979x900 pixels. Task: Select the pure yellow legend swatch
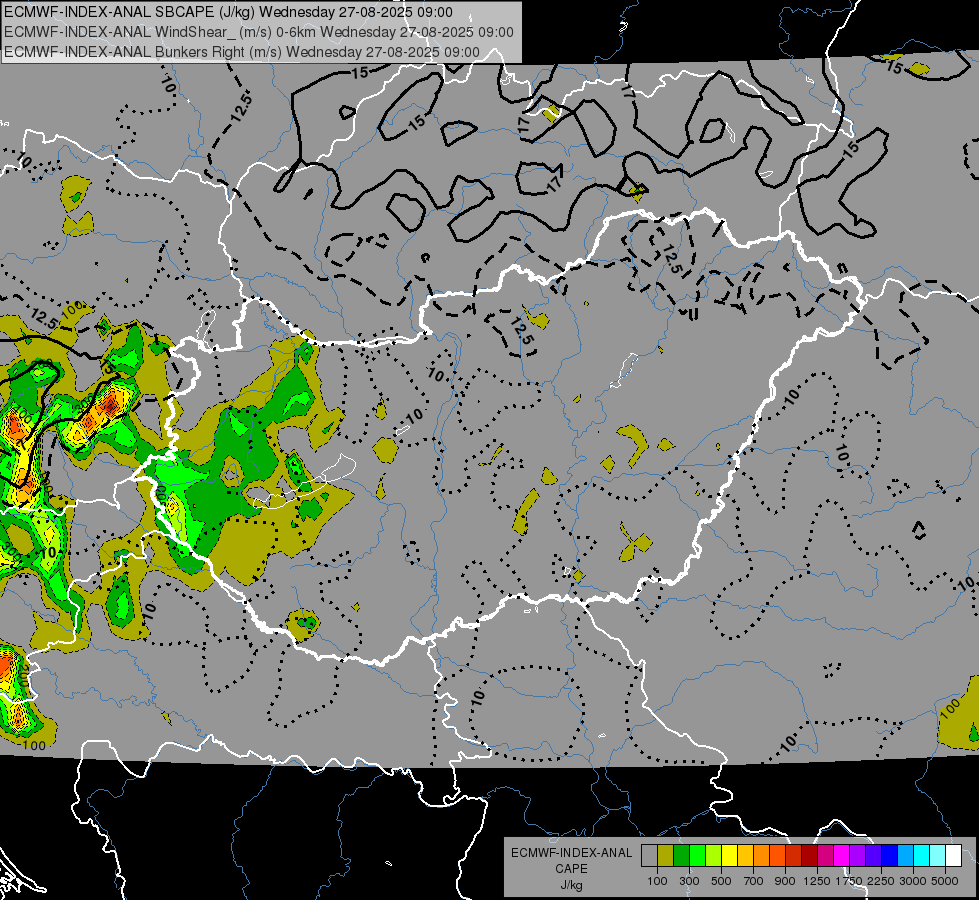click(x=729, y=856)
